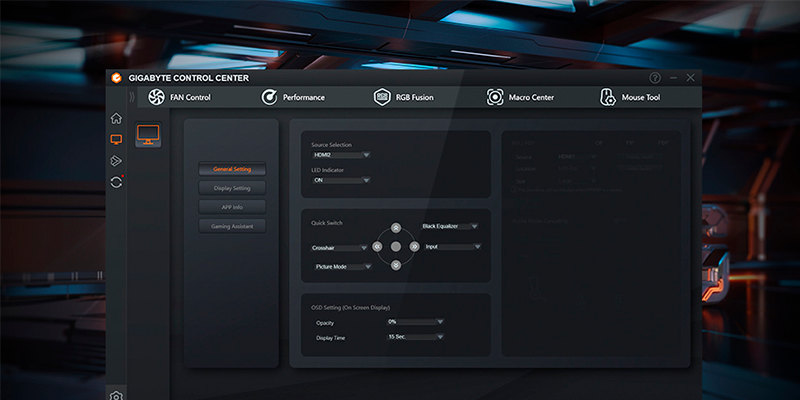
Task: Click the Quick Switch up arrow
Action: pos(396,228)
